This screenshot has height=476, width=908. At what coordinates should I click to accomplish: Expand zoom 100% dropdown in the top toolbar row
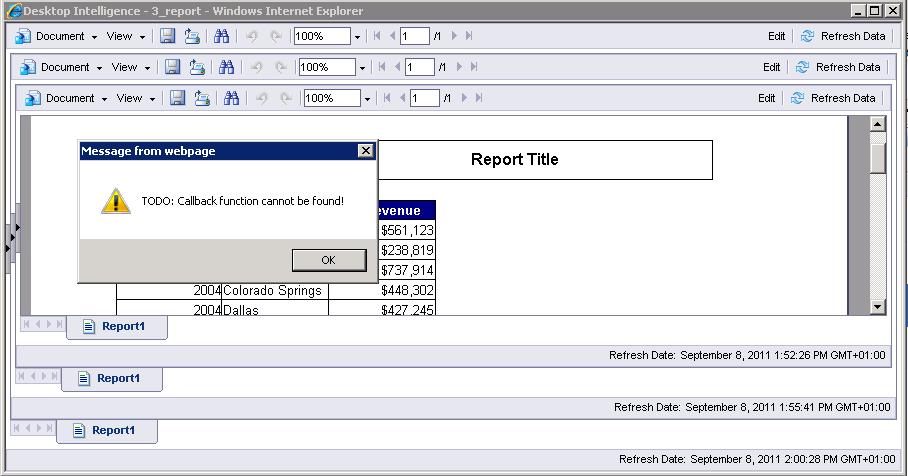click(x=357, y=36)
